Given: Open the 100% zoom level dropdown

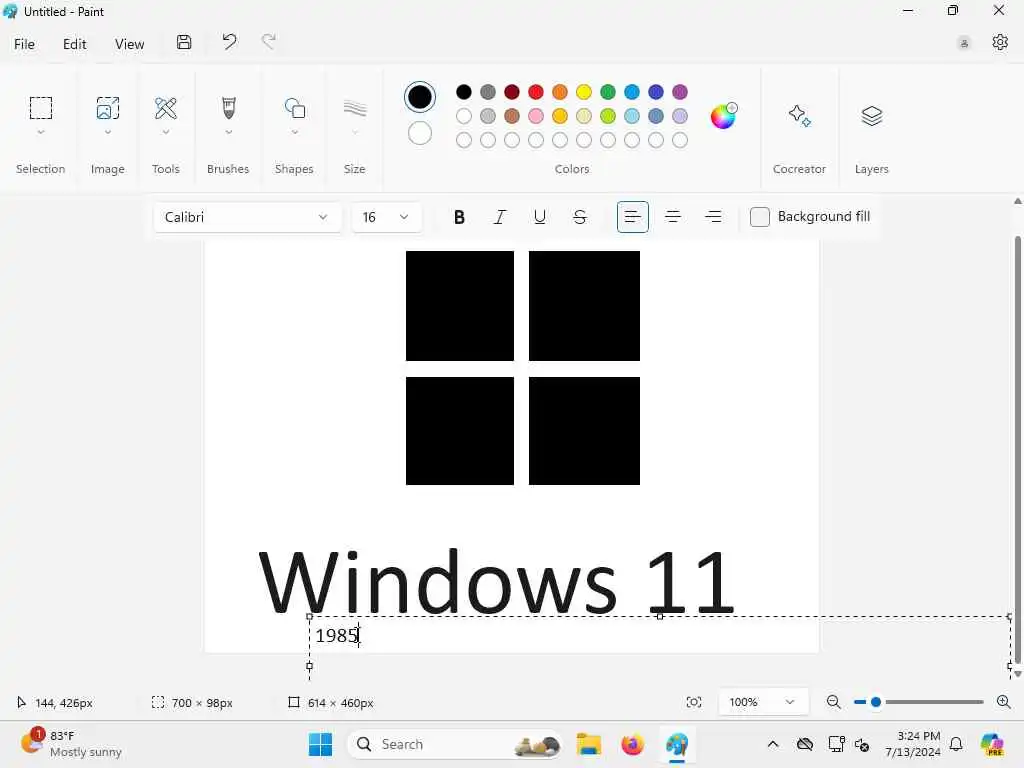Looking at the screenshot, I should point(763,702).
